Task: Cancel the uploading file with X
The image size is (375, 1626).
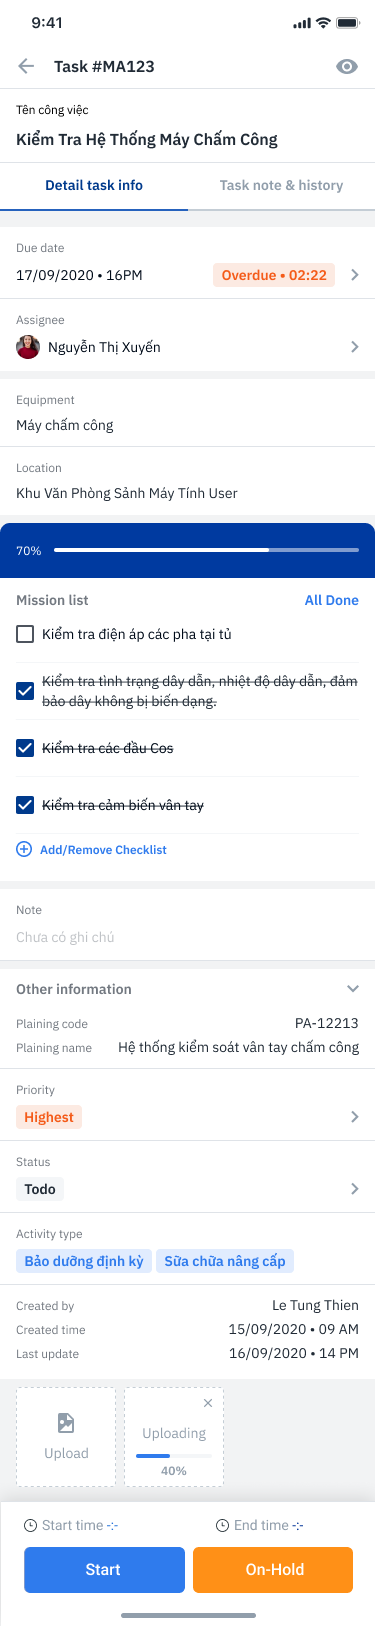Action: coord(208,1403)
